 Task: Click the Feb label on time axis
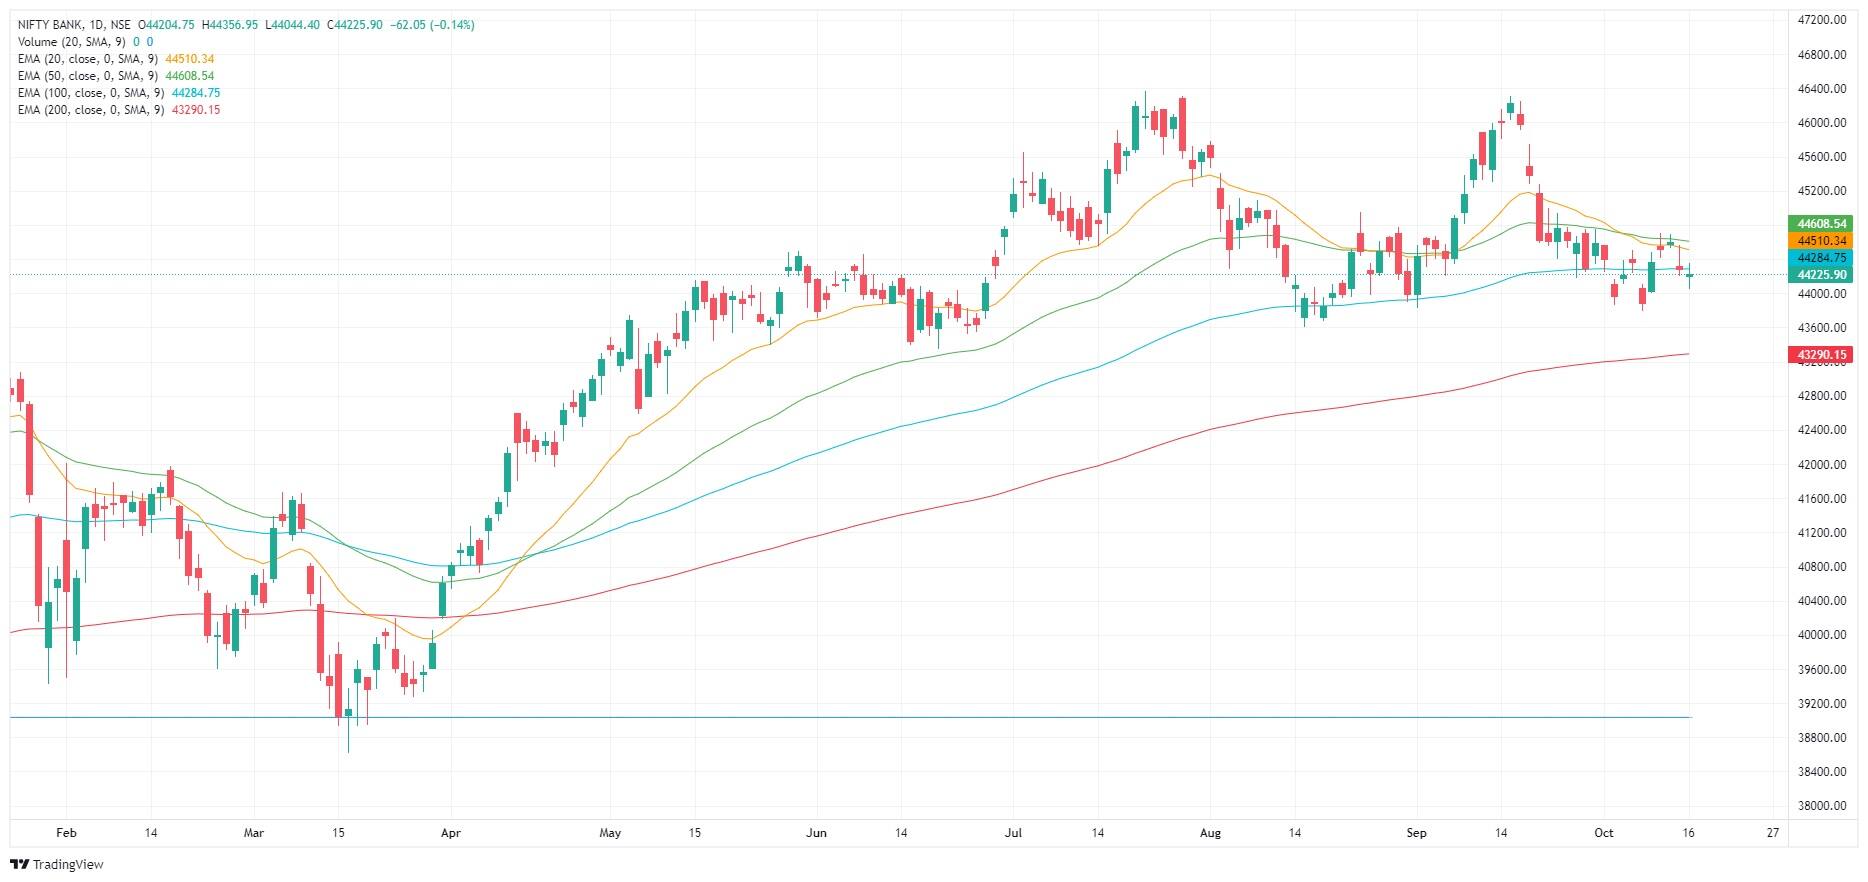(x=66, y=833)
